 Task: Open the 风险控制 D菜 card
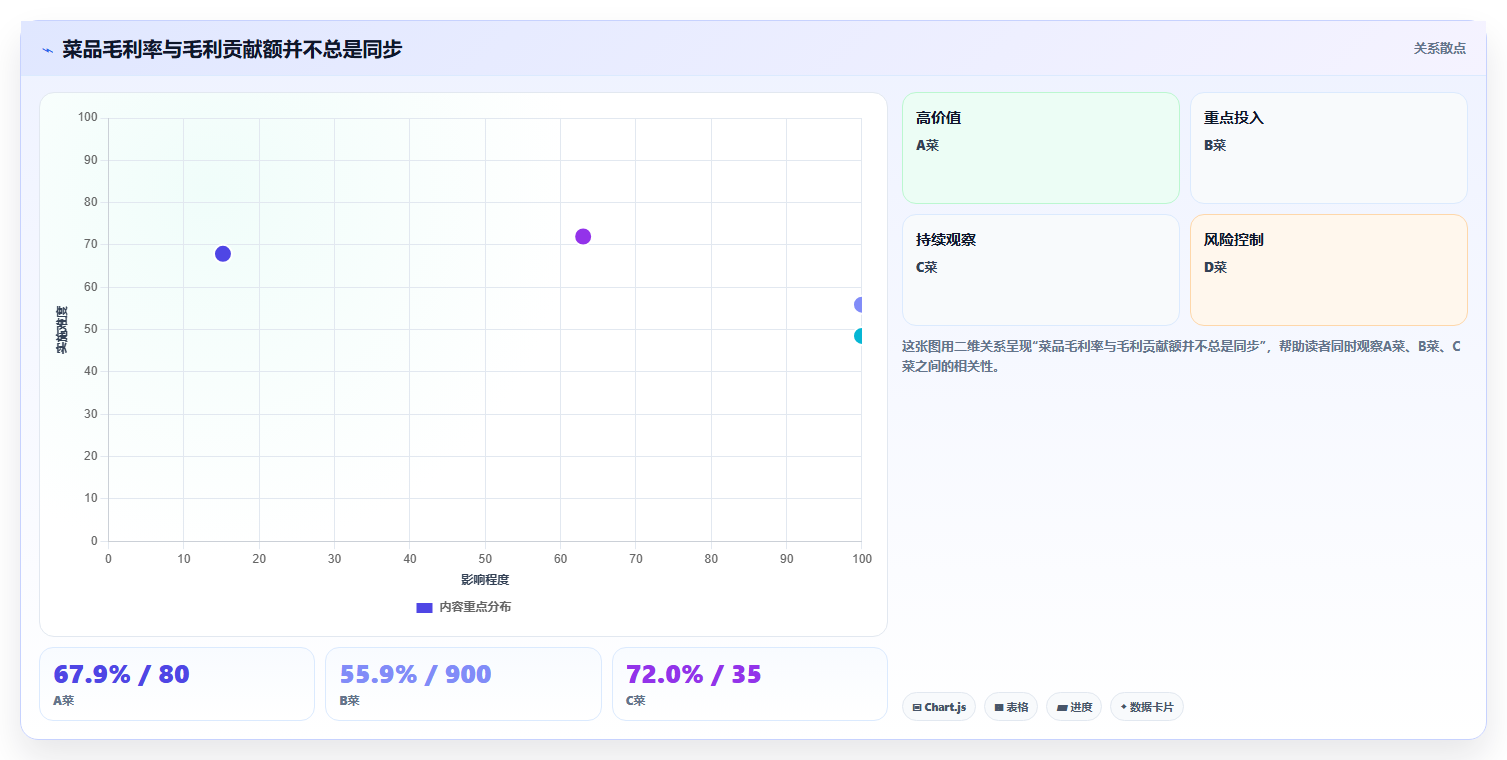[1329, 270]
